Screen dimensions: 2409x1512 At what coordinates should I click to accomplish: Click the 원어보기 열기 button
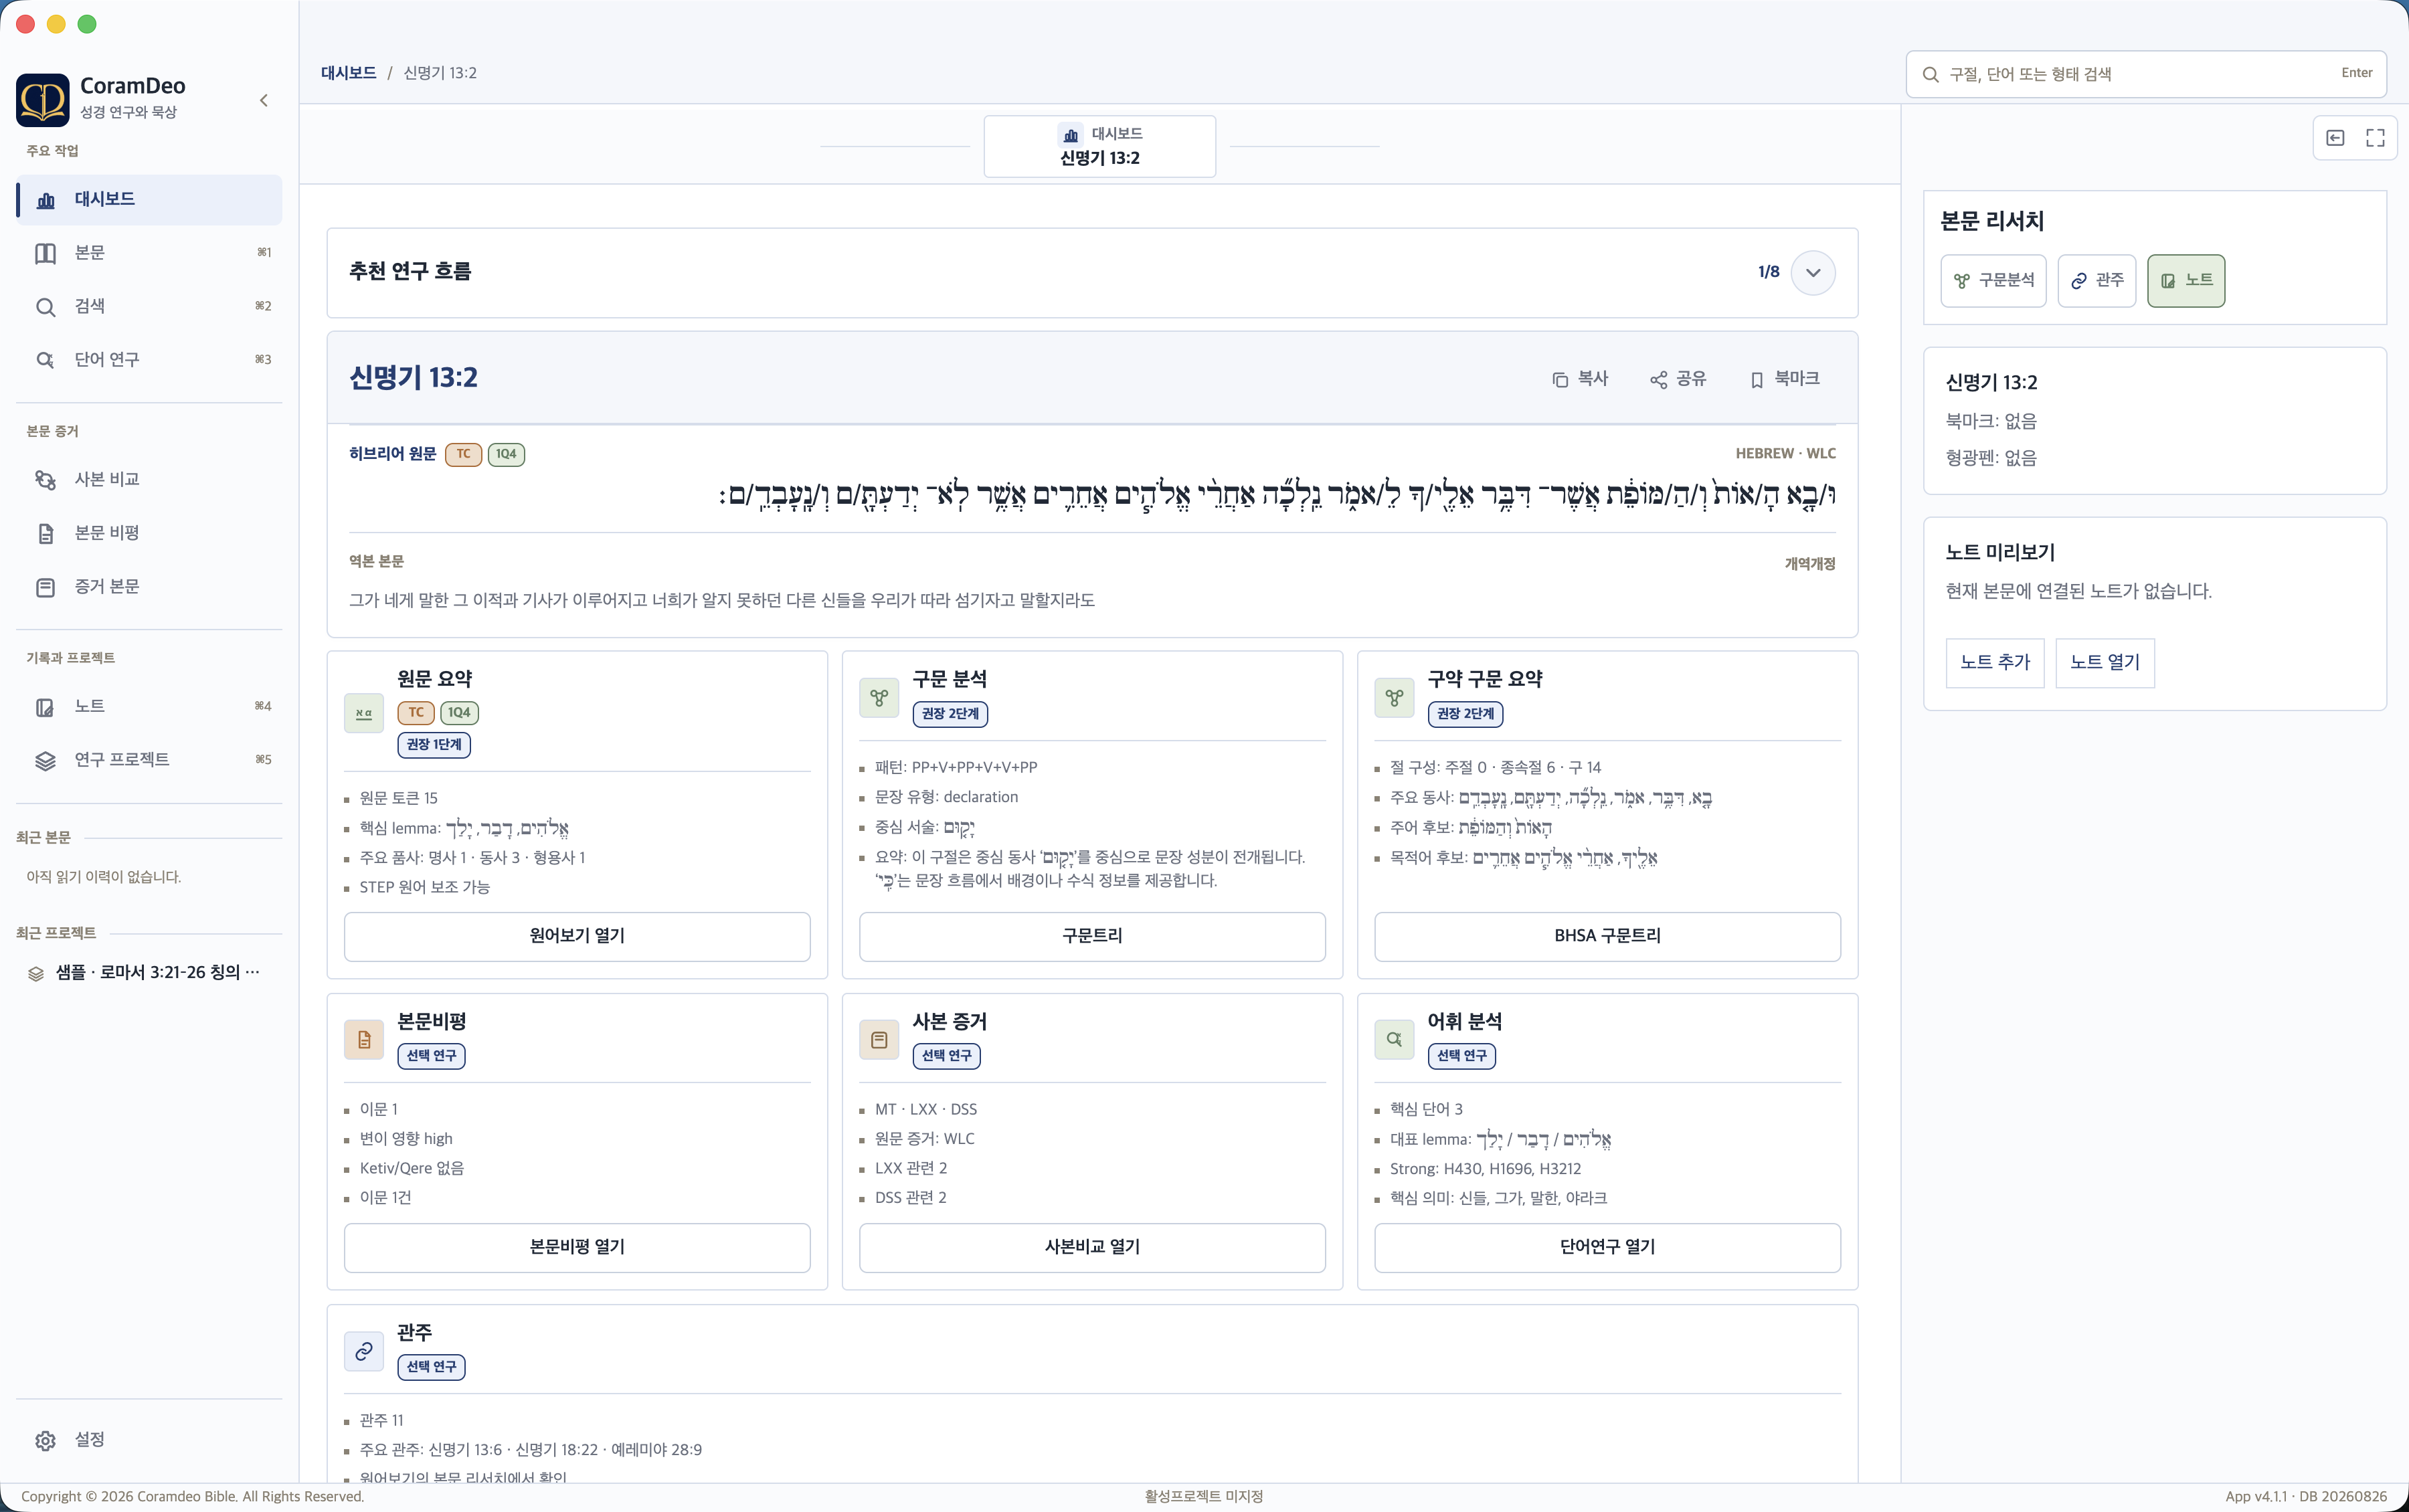click(577, 936)
